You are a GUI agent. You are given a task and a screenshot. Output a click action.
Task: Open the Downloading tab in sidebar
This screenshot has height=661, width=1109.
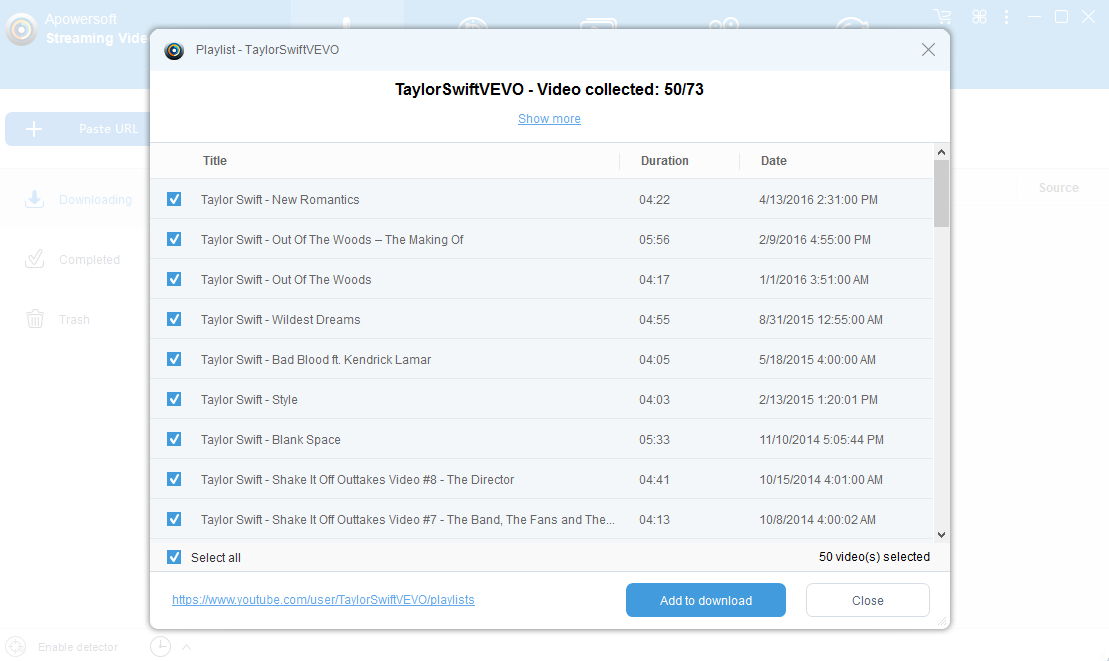(x=75, y=199)
